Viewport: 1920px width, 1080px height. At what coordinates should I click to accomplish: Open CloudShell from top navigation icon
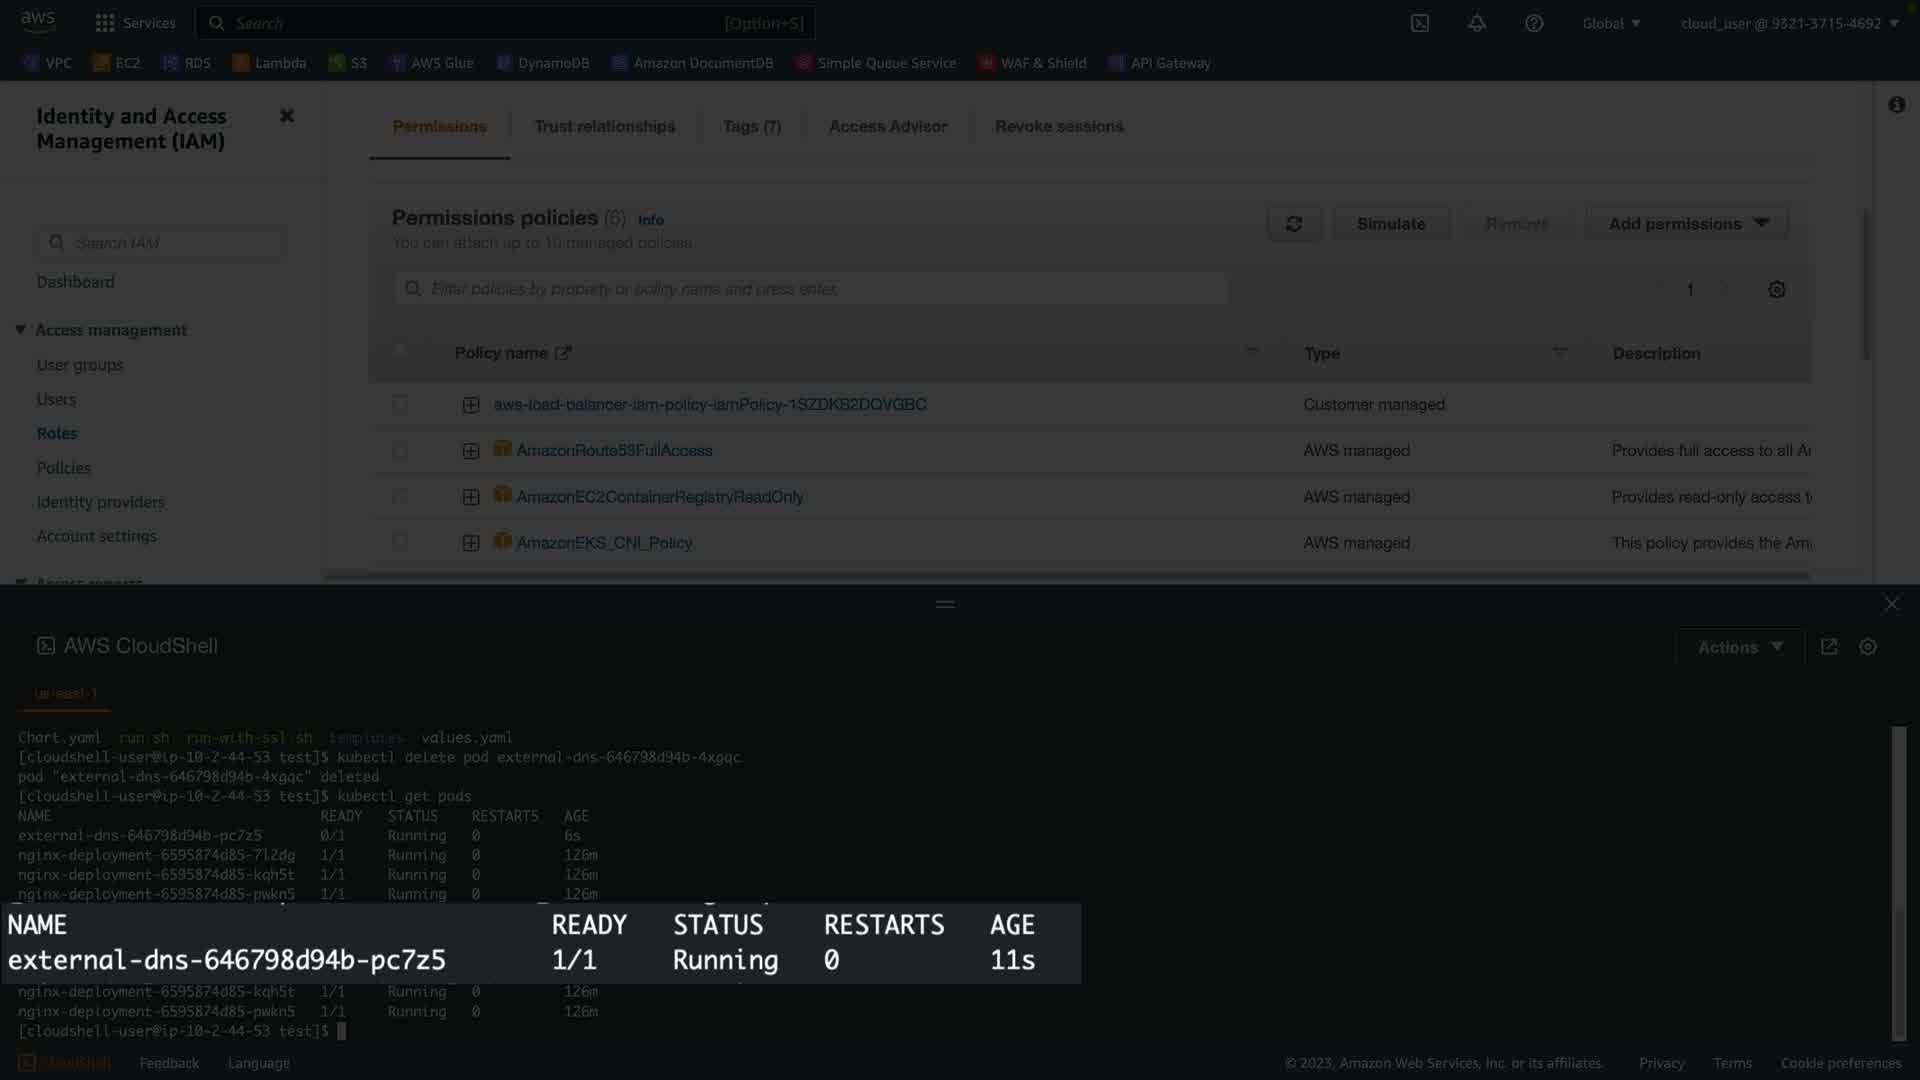pos(1420,23)
